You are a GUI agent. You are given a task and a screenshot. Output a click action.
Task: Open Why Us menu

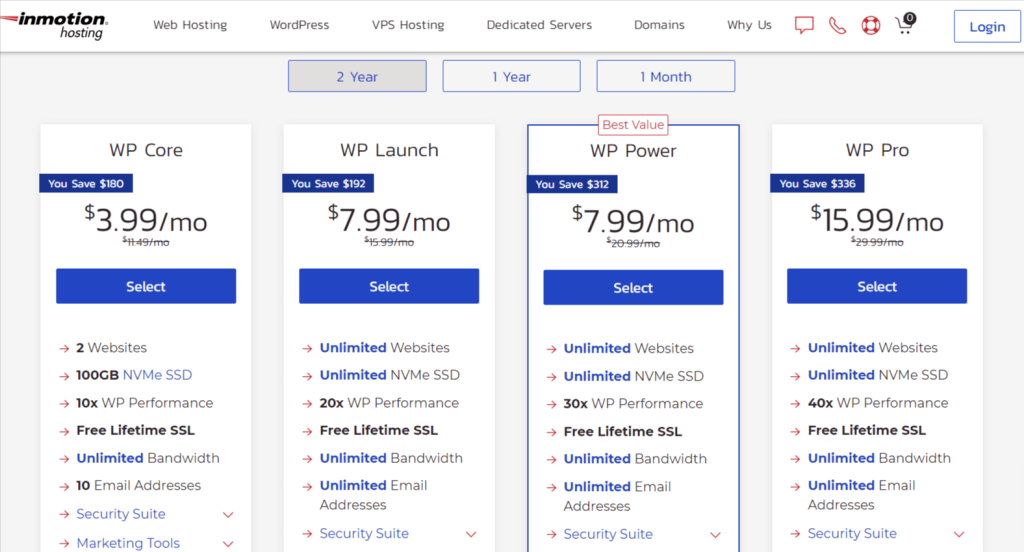[x=749, y=25]
